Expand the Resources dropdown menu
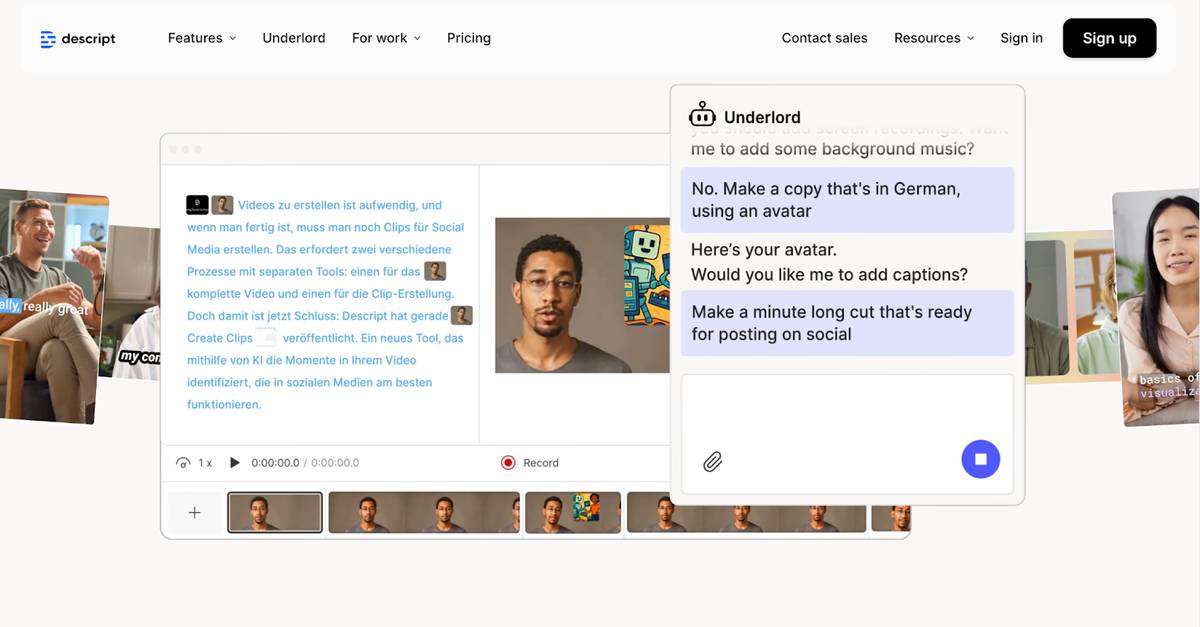The height and width of the screenshot is (627, 1200). point(933,38)
